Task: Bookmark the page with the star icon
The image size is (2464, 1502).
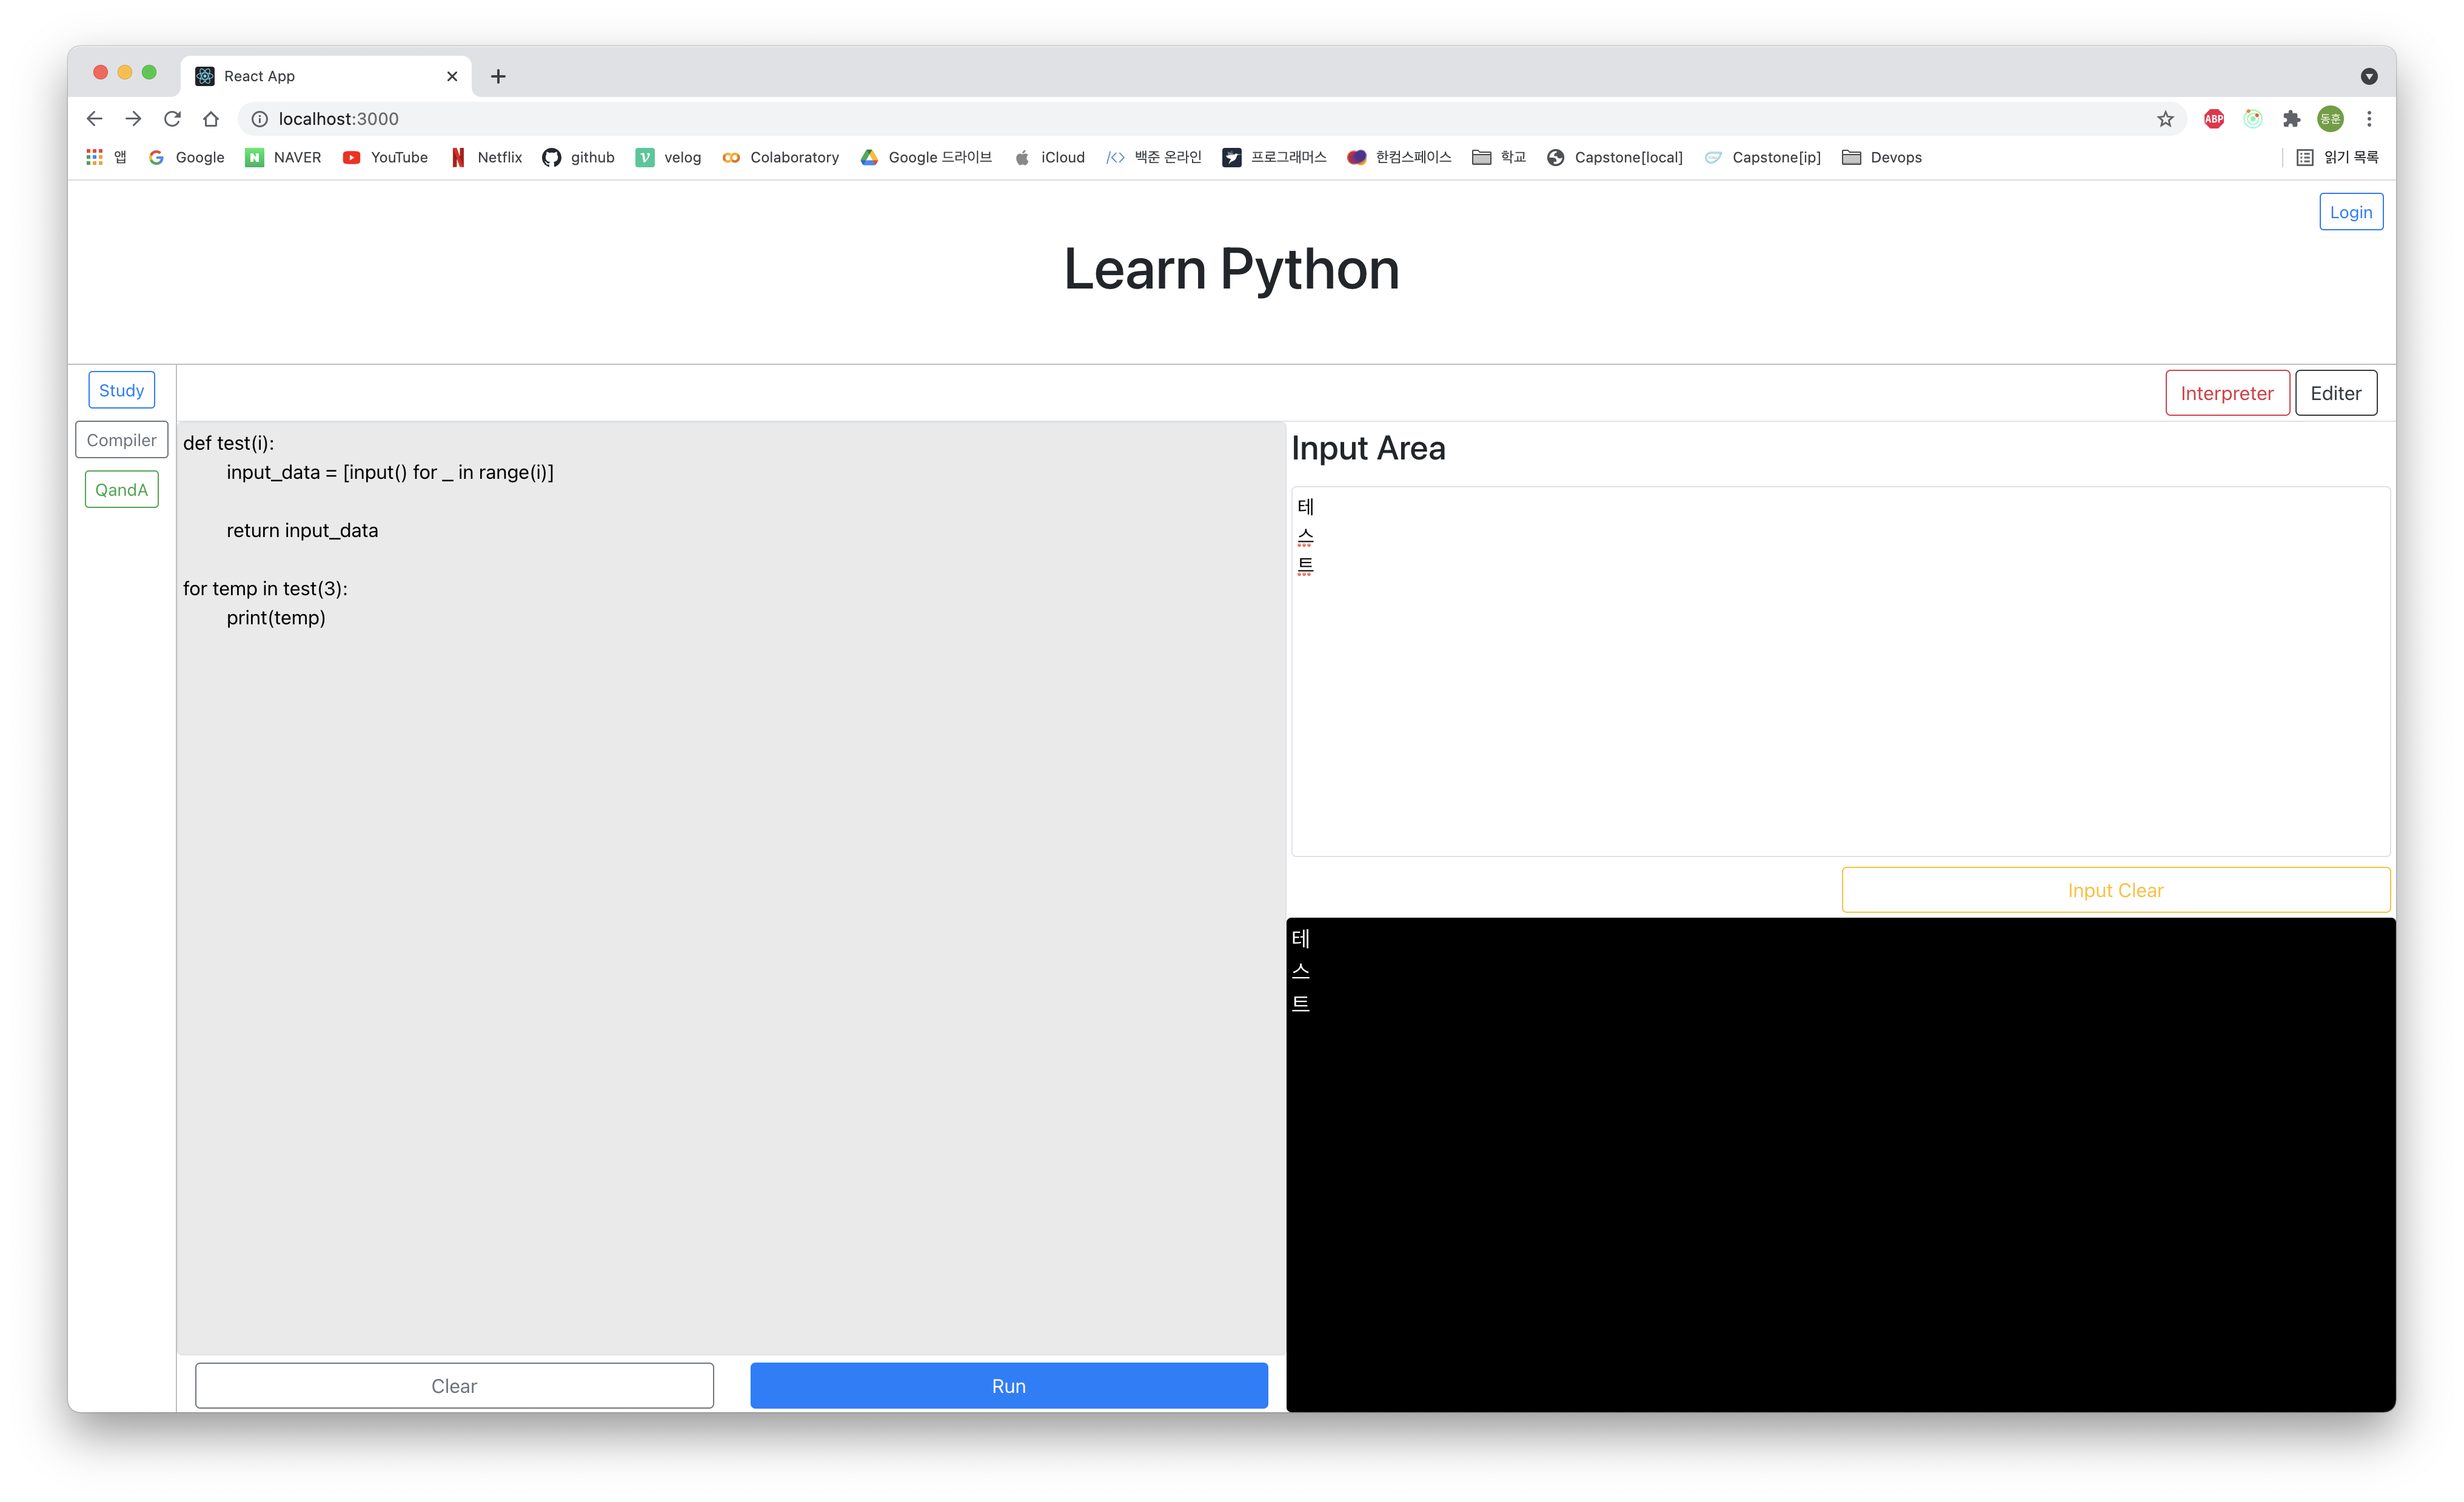Action: [x=2165, y=118]
